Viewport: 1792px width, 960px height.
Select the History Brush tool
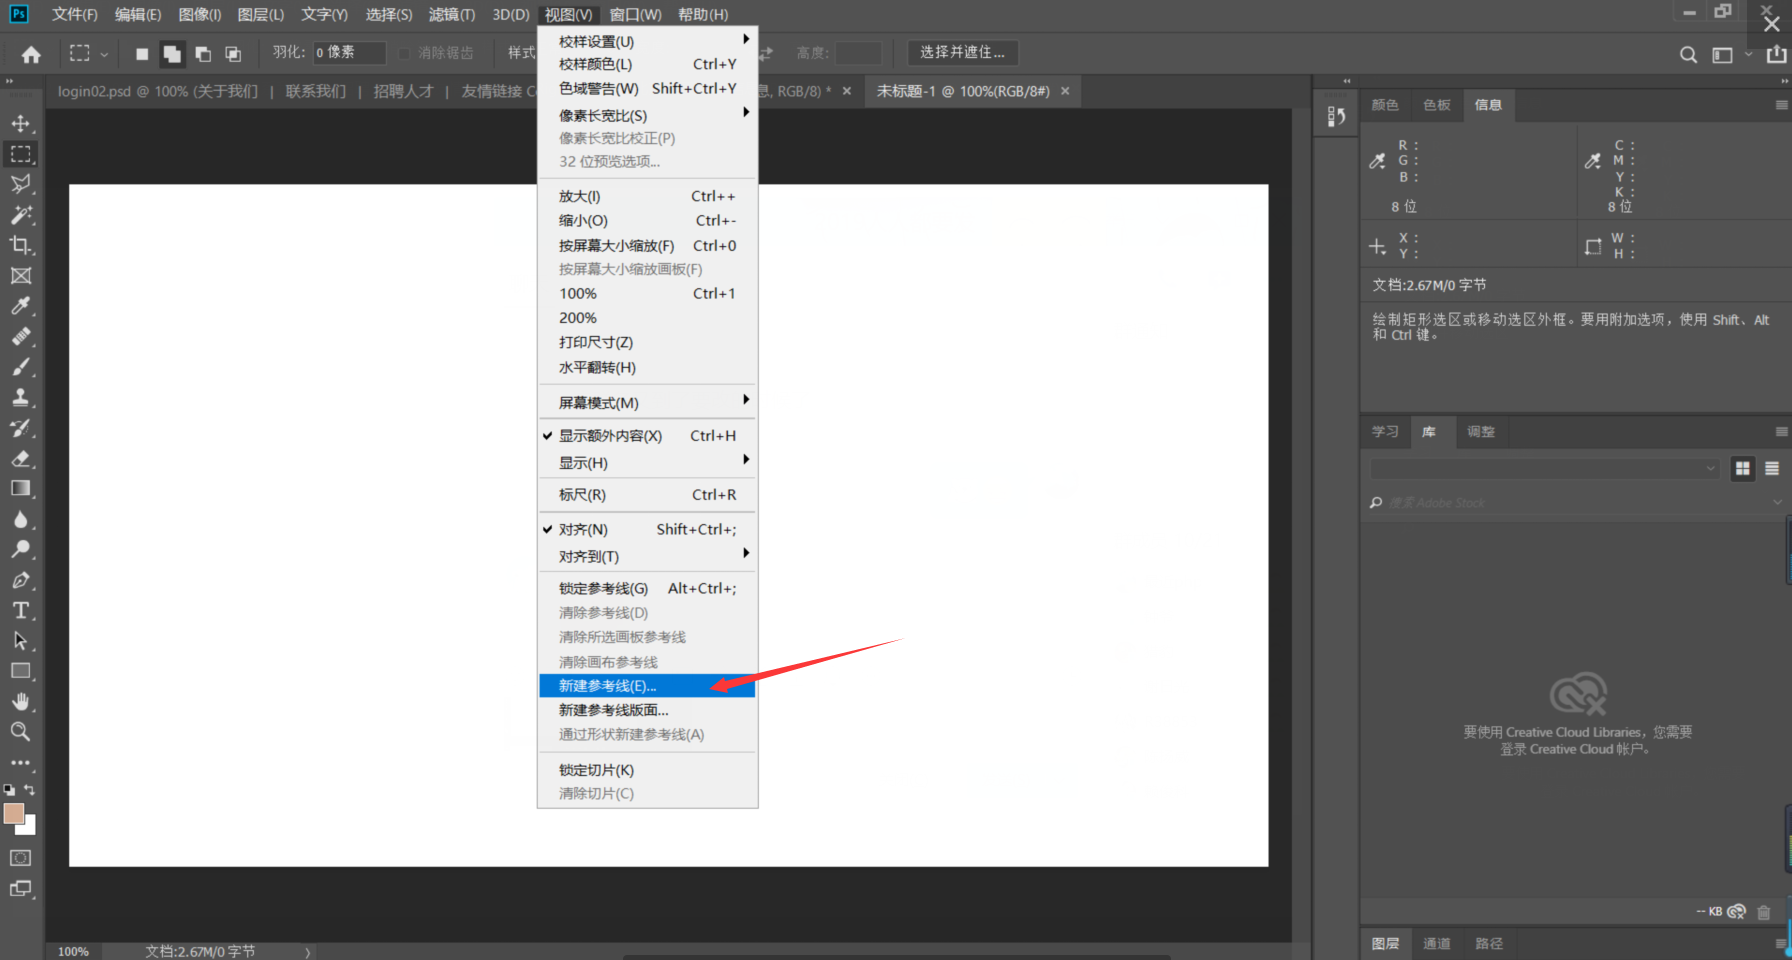pyautogui.click(x=20, y=428)
